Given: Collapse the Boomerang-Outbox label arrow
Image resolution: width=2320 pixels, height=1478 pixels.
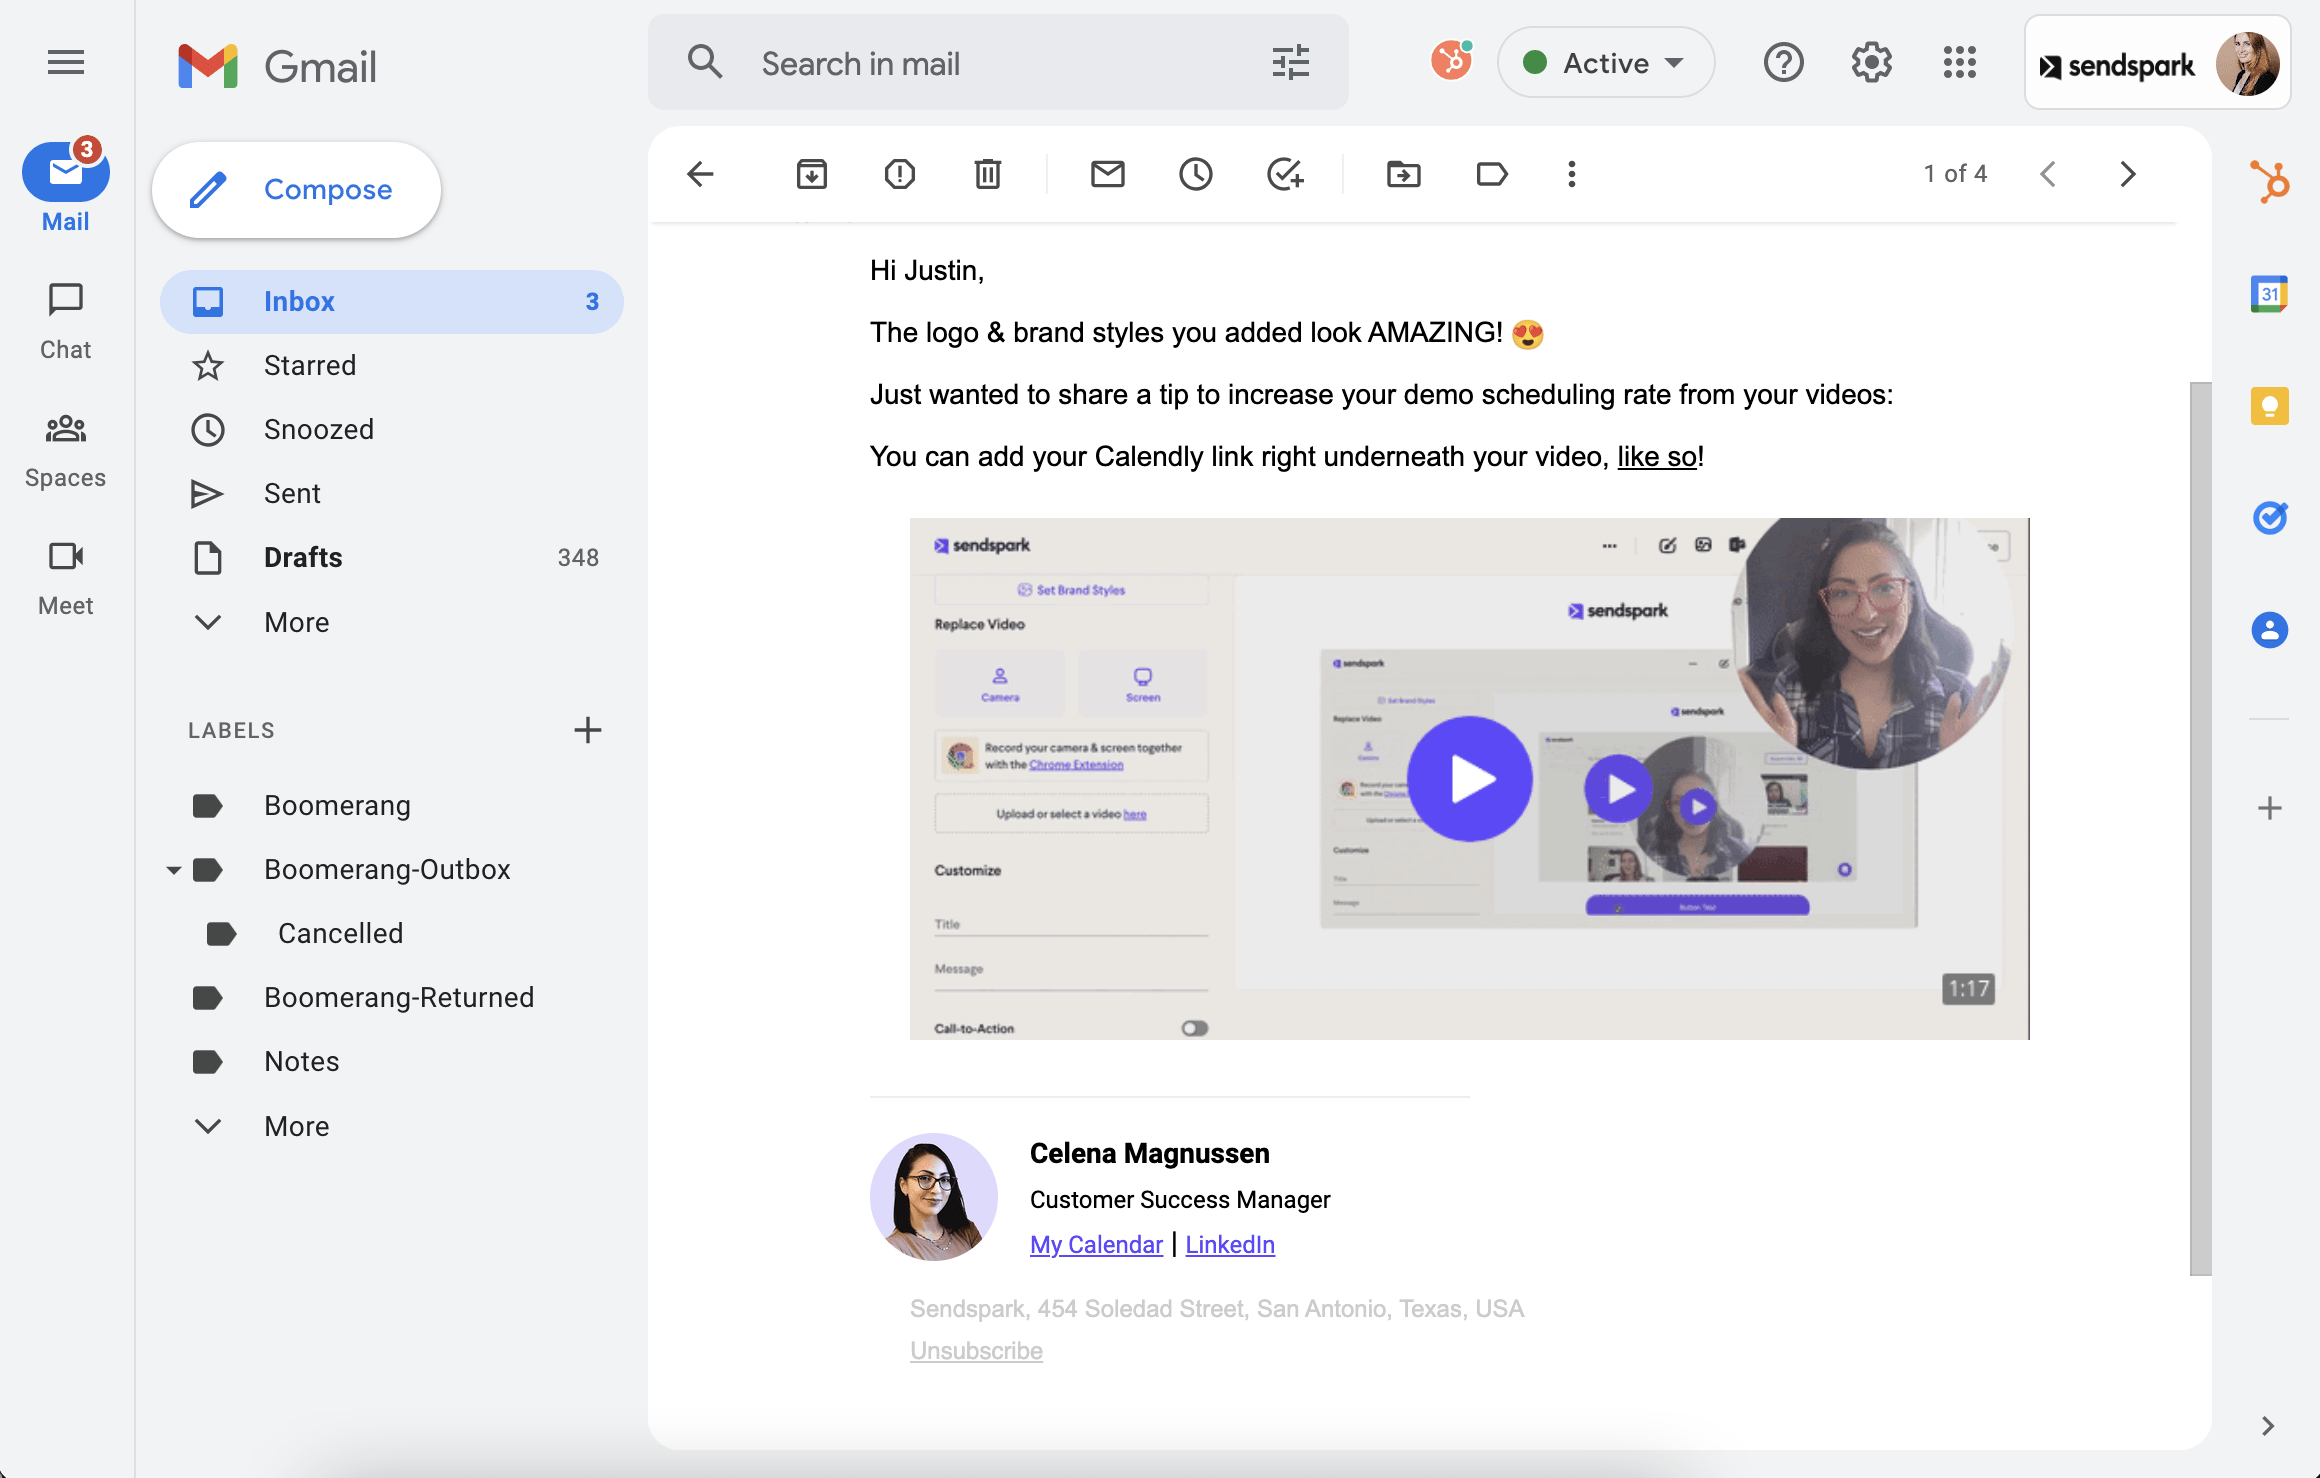Looking at the screenshot, I should coord(174,870).
